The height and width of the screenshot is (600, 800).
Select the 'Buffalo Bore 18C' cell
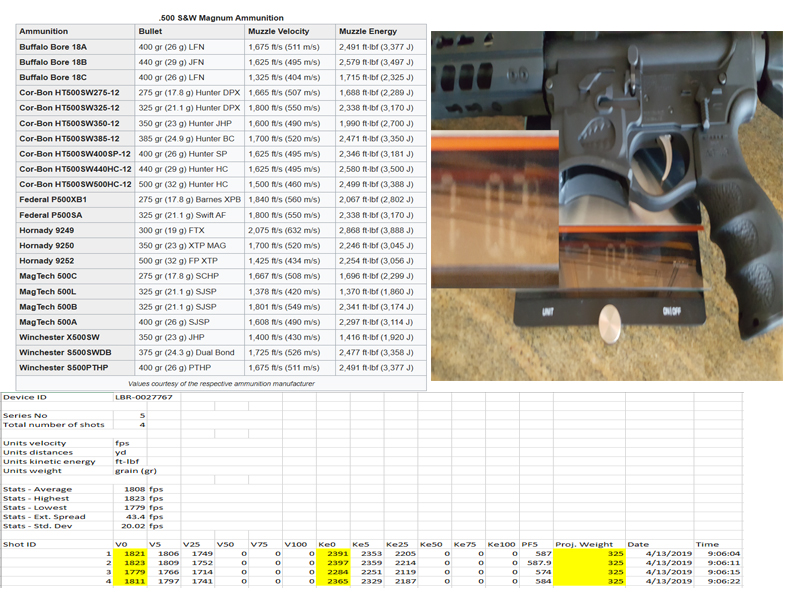75,78
